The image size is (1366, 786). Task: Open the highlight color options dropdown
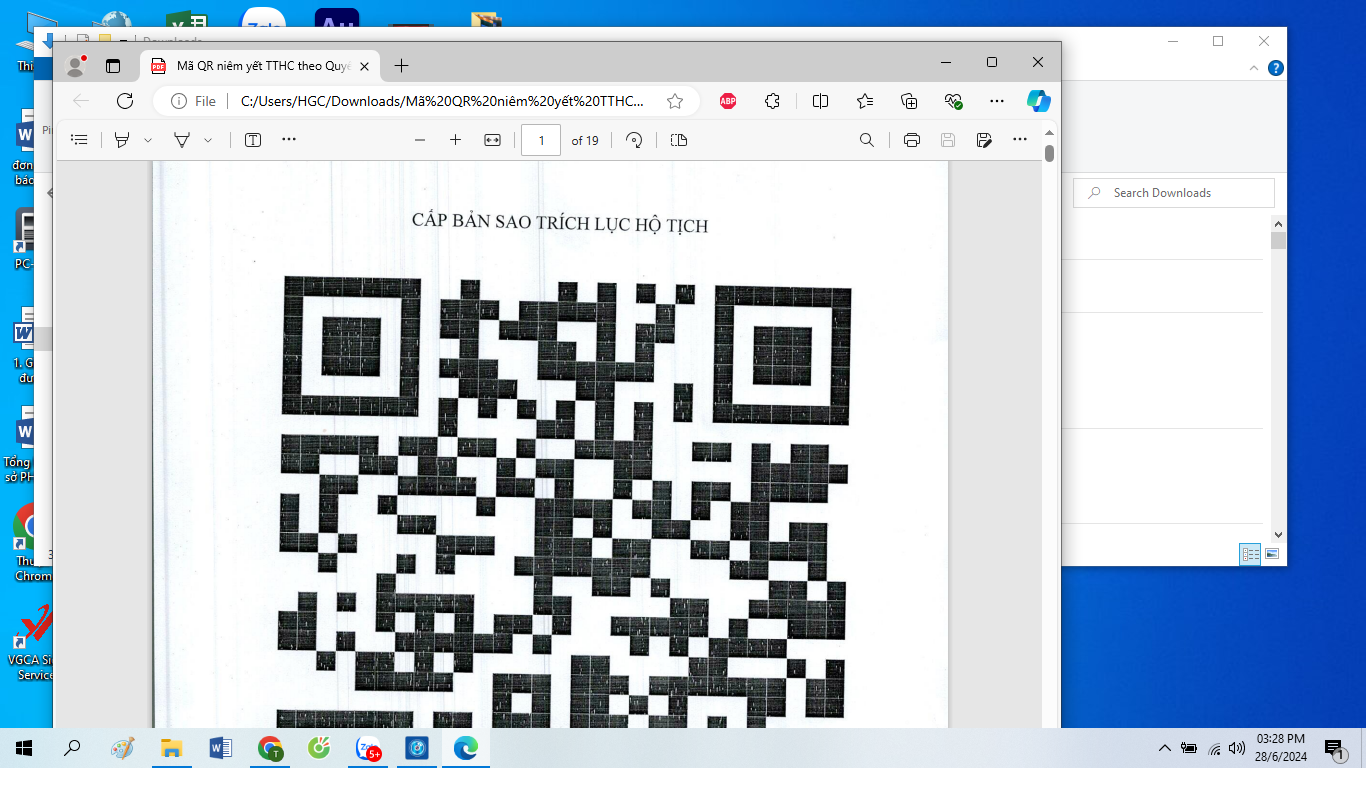click(x=148, y=140)
